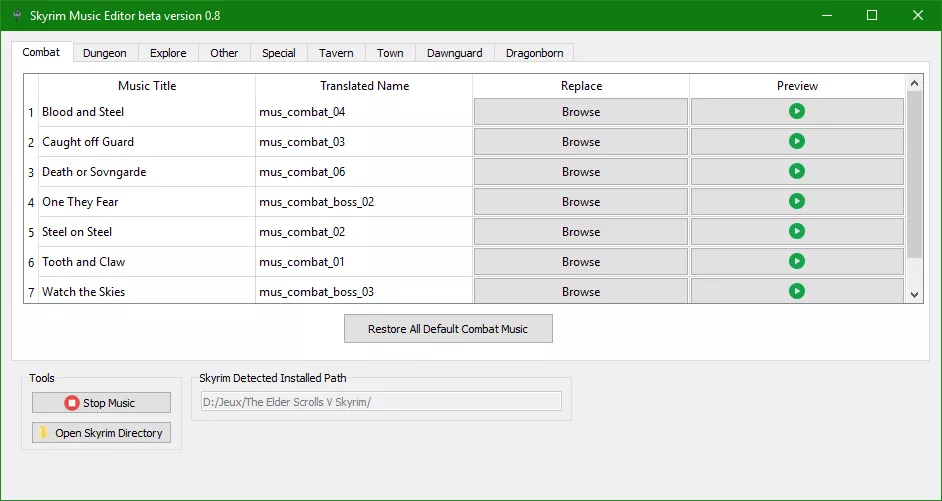
Task: Go to the Dawnguard tab
Action: 455,53
